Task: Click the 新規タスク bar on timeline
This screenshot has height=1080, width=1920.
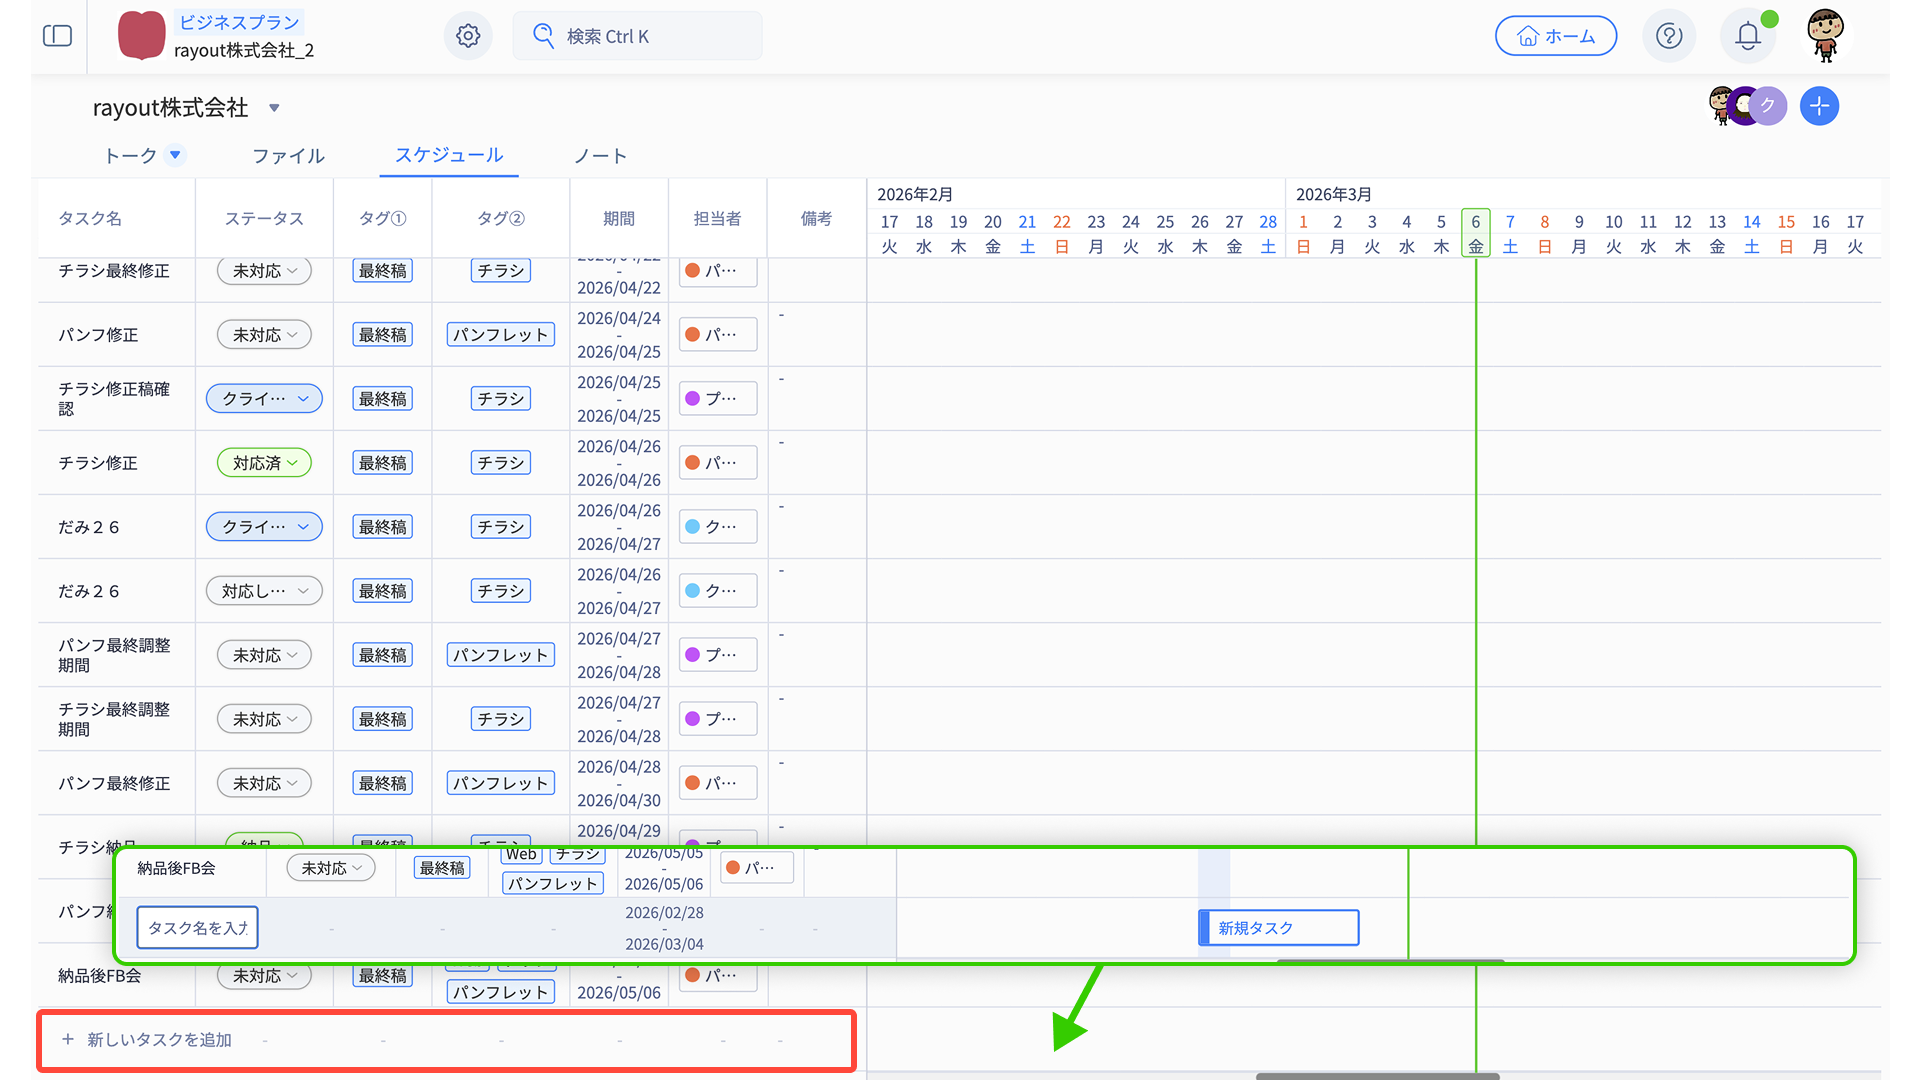Action: pyautogui.click(x=1280, y=928)
